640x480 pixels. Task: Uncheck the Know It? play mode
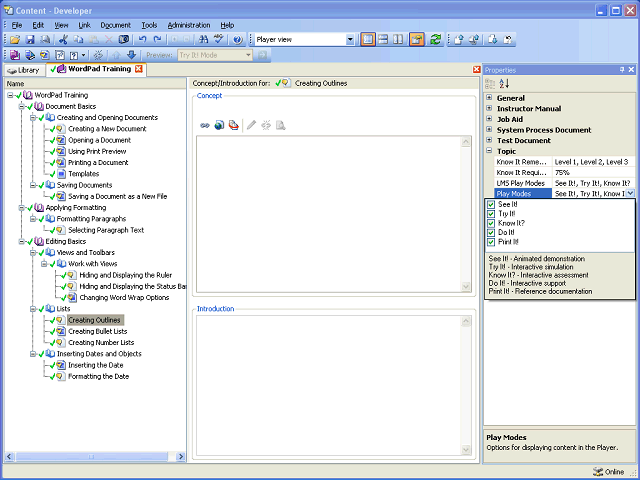[491, 223]
